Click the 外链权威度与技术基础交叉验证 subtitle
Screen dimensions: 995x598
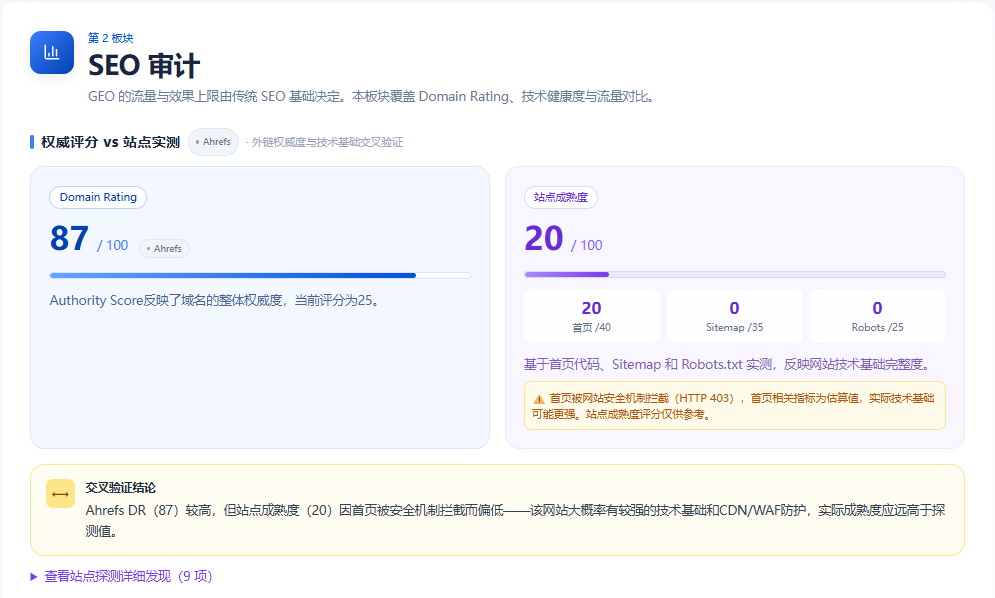(x=325, y=142)
